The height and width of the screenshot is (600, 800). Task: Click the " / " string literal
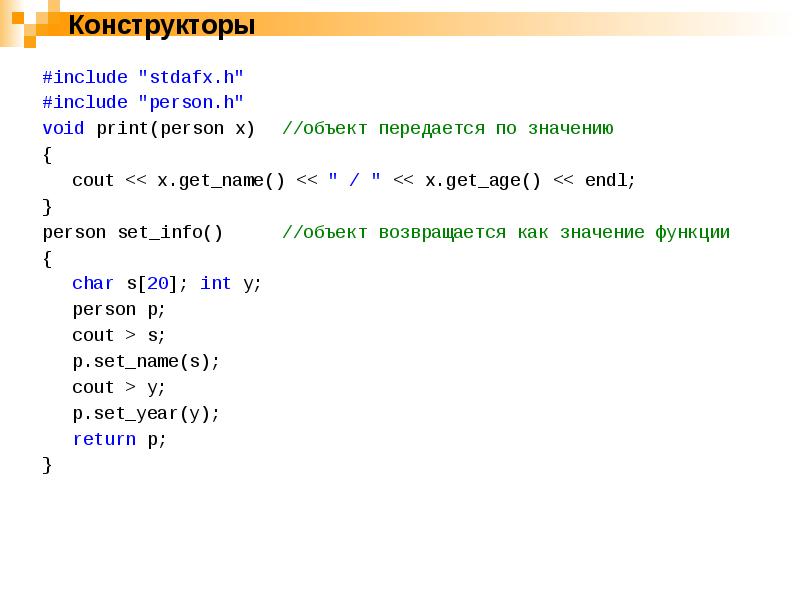pos(354,180)
